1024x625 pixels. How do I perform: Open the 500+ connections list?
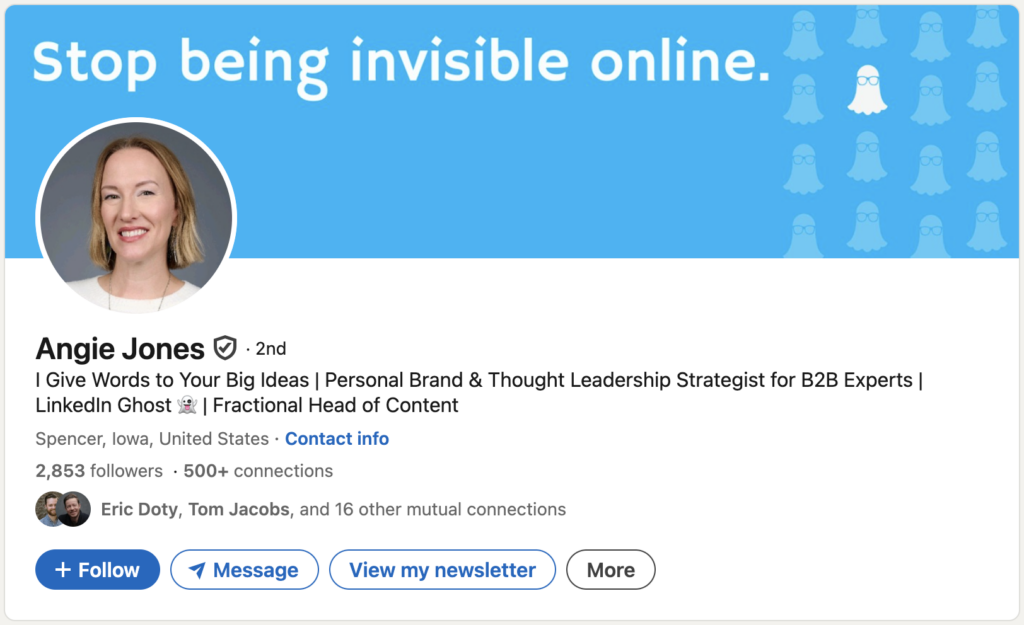click(x=258, y=471)
